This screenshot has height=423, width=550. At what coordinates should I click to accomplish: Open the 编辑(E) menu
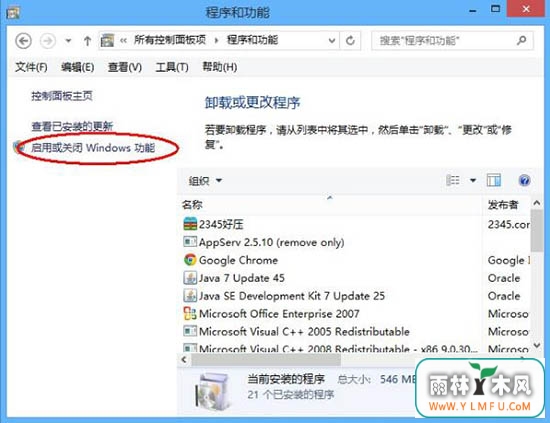(78, 67)
